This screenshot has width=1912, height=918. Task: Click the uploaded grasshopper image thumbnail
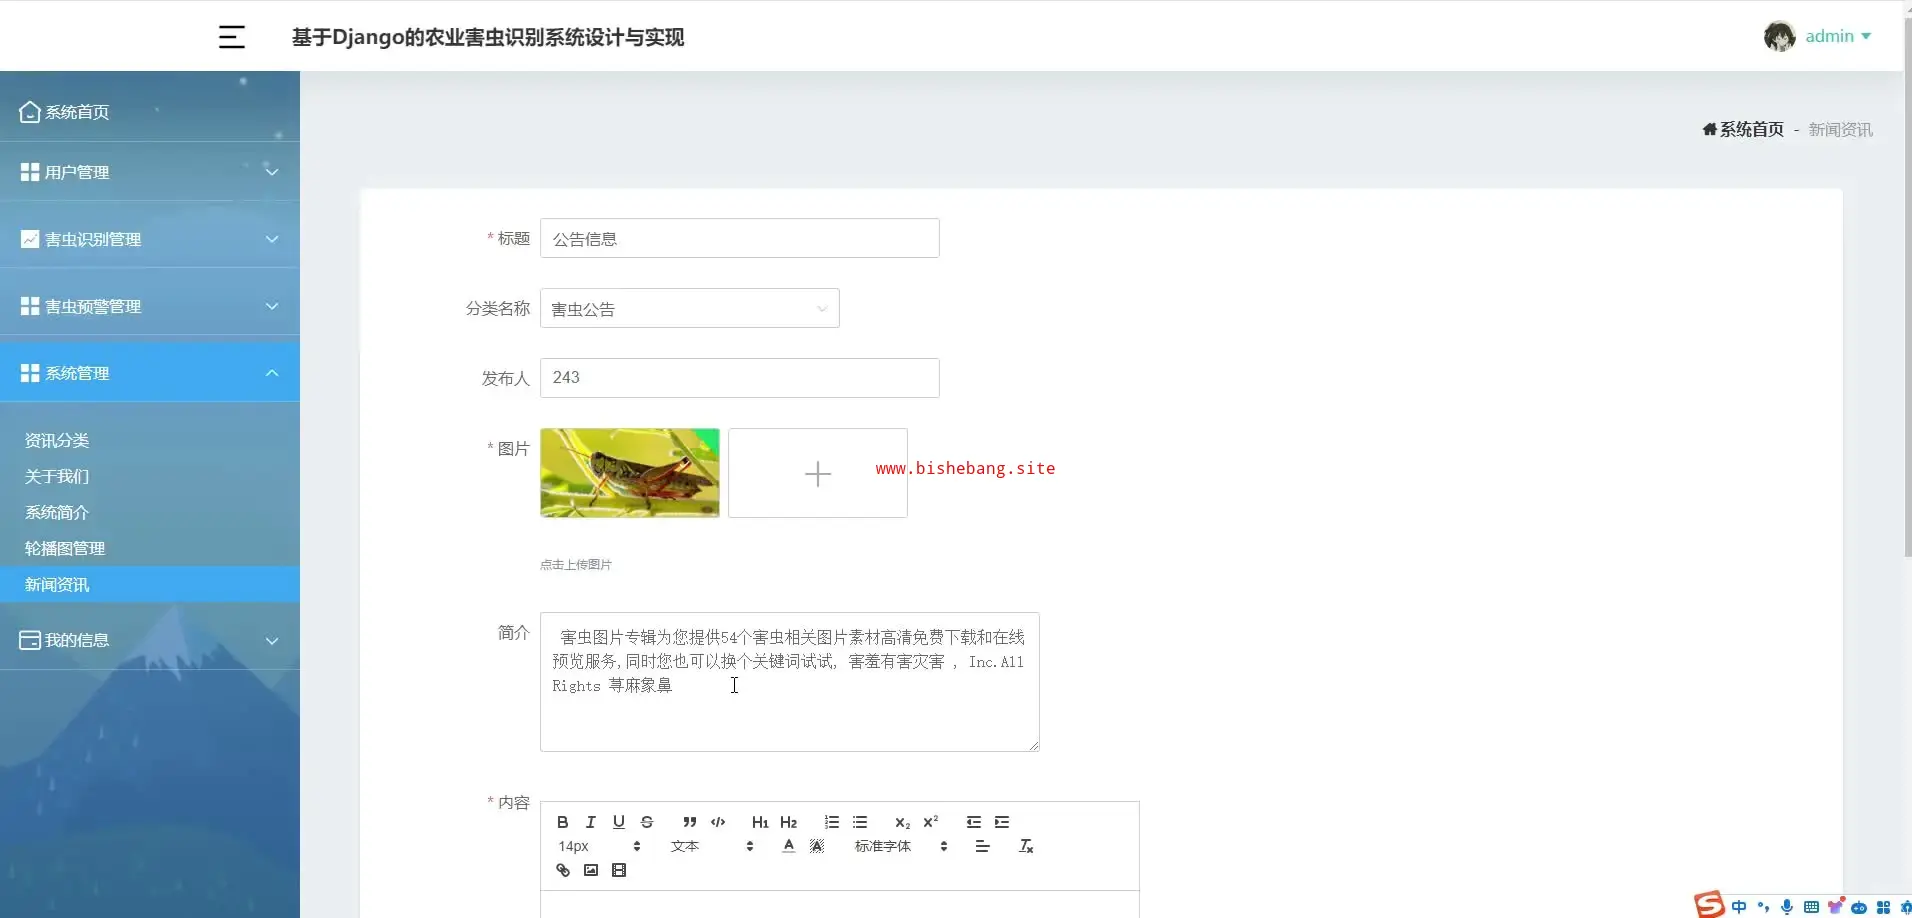(630, 473)
